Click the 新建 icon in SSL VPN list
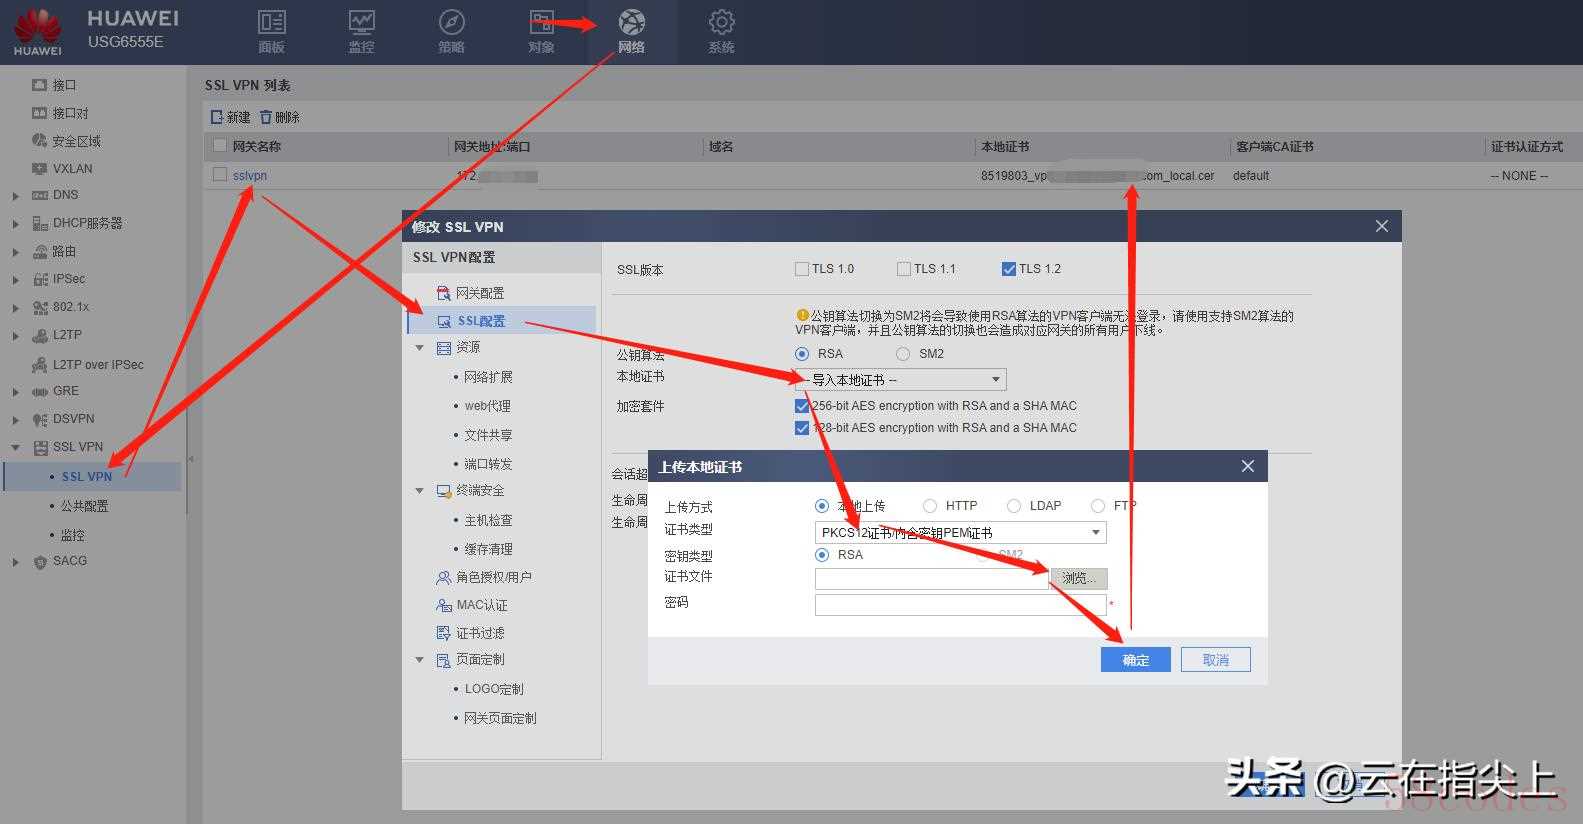Screen dimensions: 1583x824 tap(217, 117)
